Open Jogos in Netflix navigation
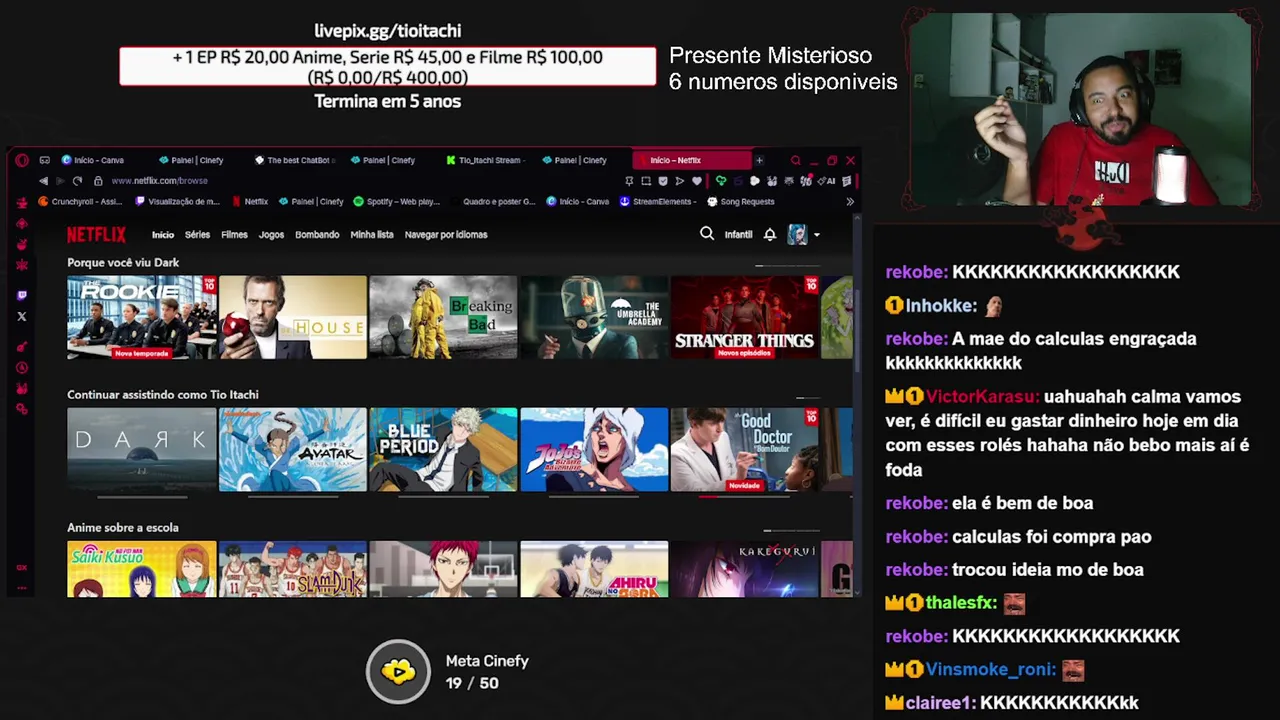 point(271,235)
